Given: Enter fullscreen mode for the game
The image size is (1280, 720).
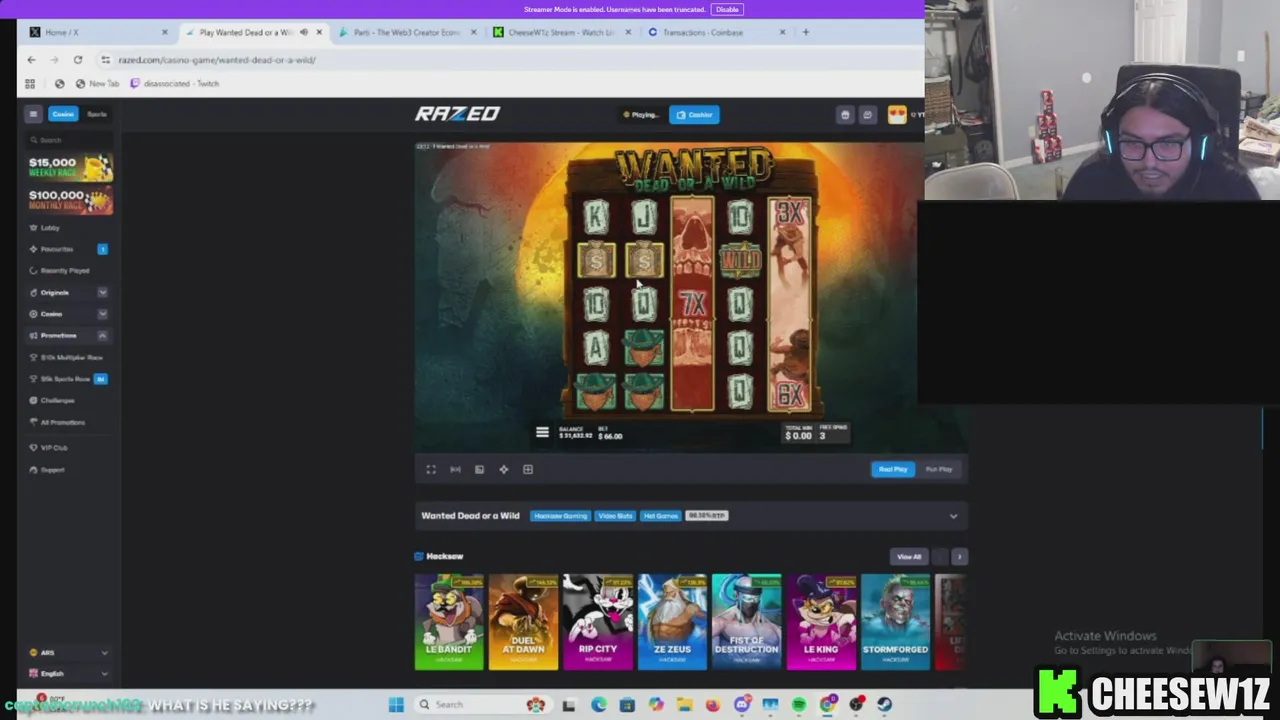Looking at the screenshot, I should pos(431,469).
